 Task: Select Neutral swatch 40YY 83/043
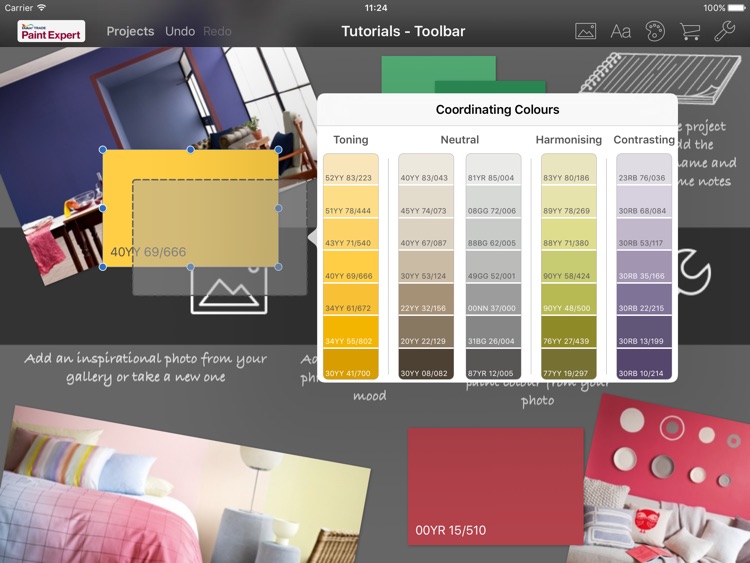tap(426, 169)
